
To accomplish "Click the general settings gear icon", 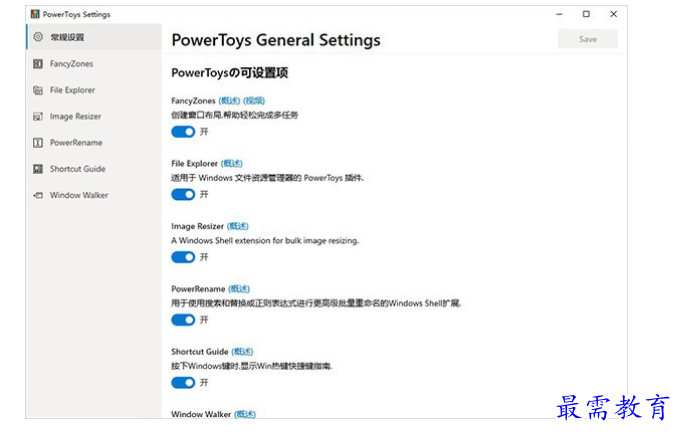I will coord(38,37).
